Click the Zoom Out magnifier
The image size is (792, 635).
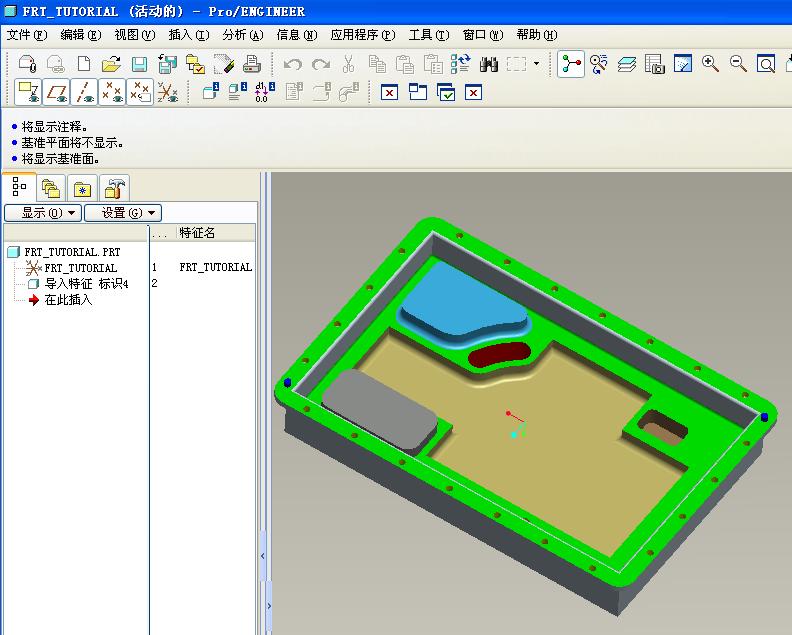coord(738,64)
